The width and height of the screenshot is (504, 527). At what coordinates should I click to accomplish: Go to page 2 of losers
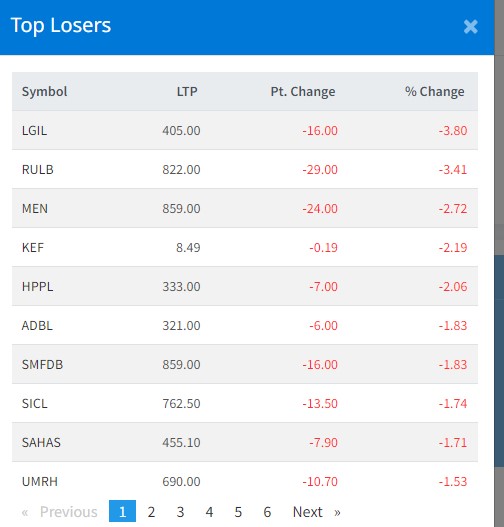[x=151, y=512]
